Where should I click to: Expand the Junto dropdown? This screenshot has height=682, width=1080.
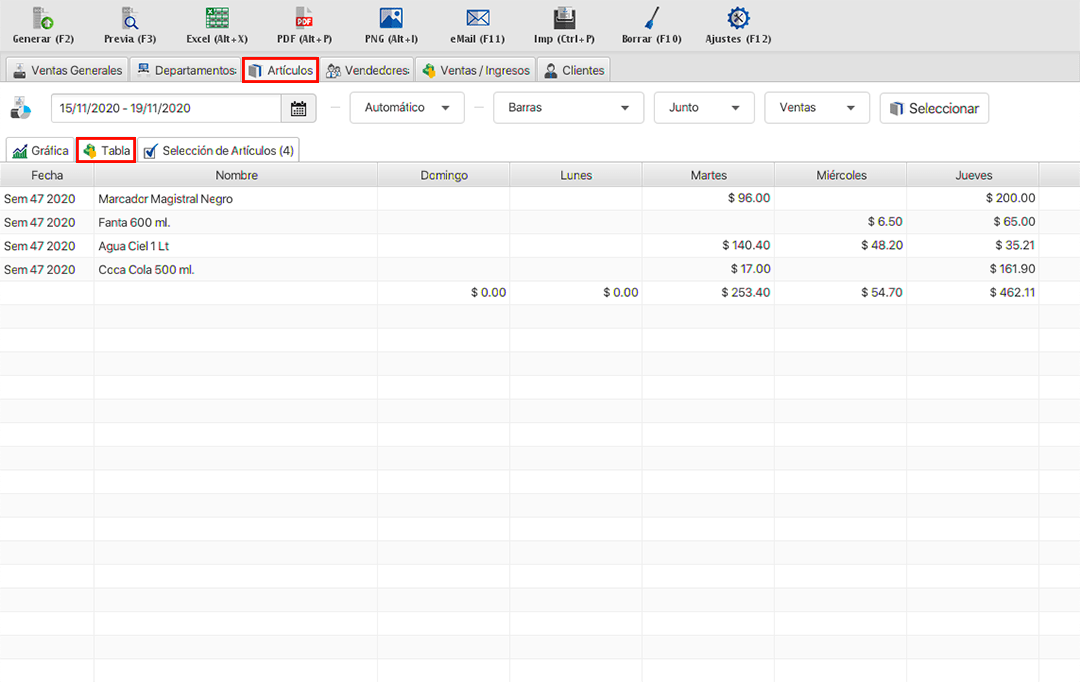(x=703, y=108)
